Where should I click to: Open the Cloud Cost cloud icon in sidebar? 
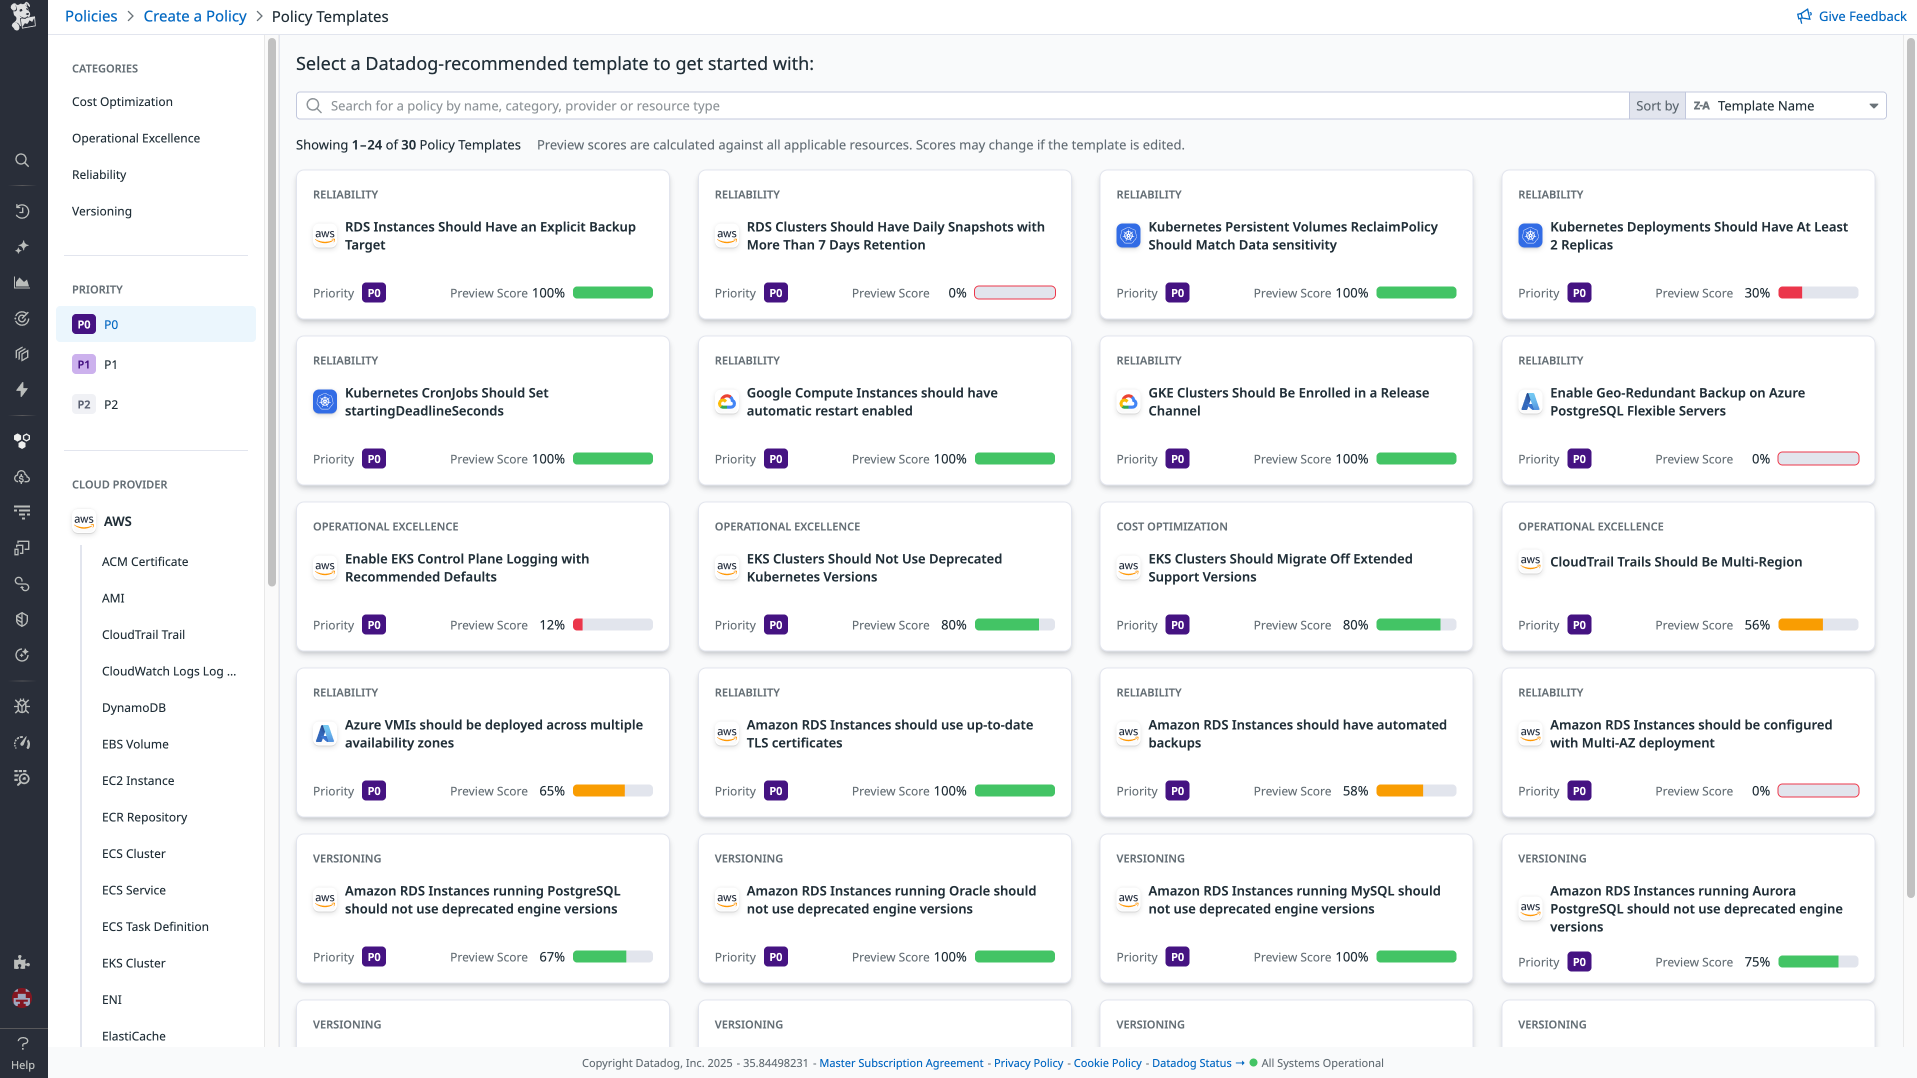[x=23, y=477]
